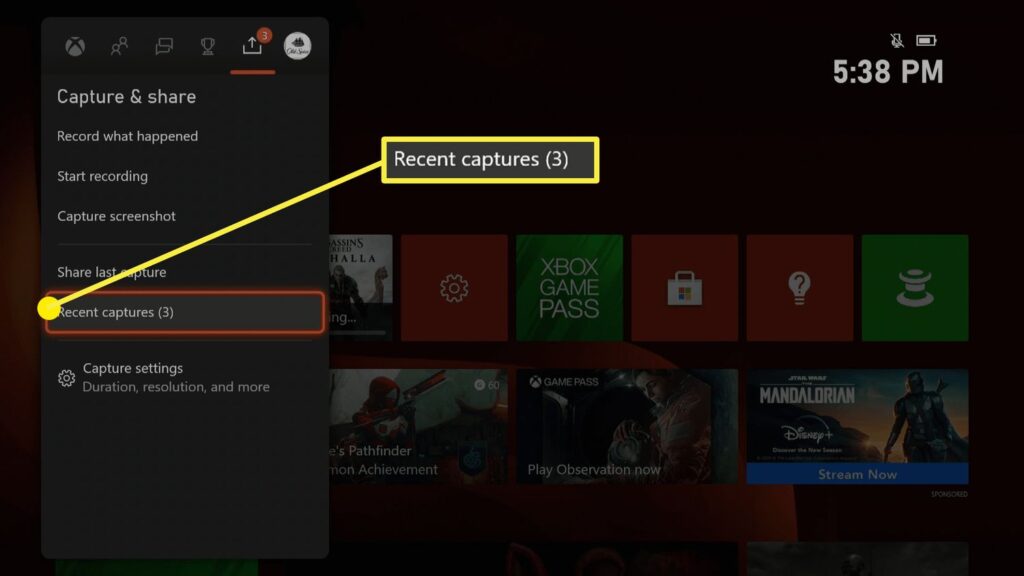Select Record what happened
Image resolution: width=1024 pixels, height=576 pixels.
(x=127, y=136)
